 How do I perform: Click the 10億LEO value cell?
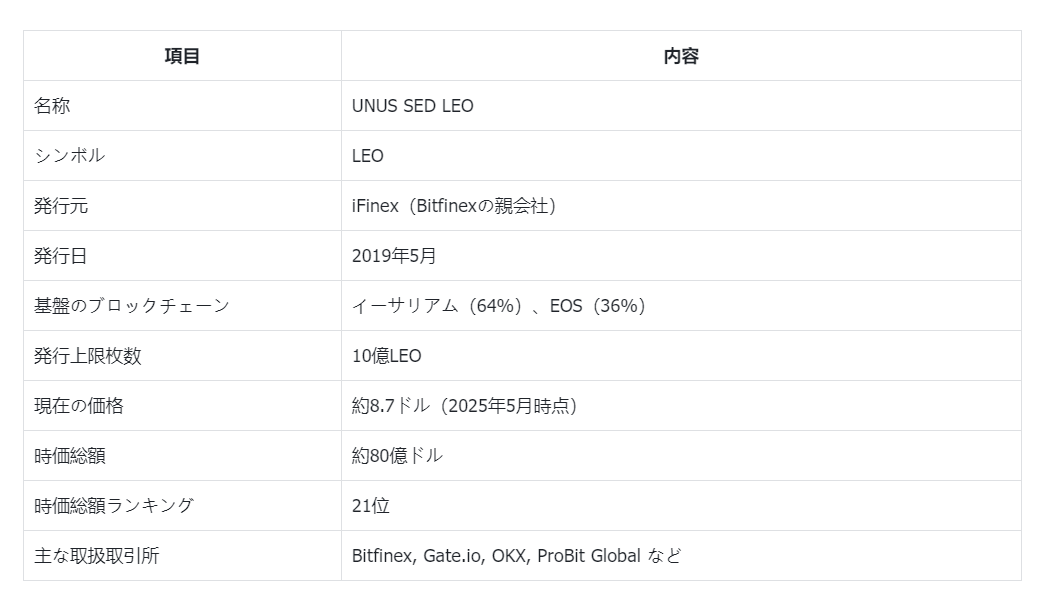tap(386, 356)
